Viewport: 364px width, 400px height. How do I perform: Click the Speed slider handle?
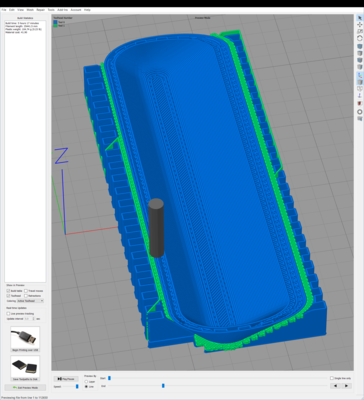(x=77, y=386)
